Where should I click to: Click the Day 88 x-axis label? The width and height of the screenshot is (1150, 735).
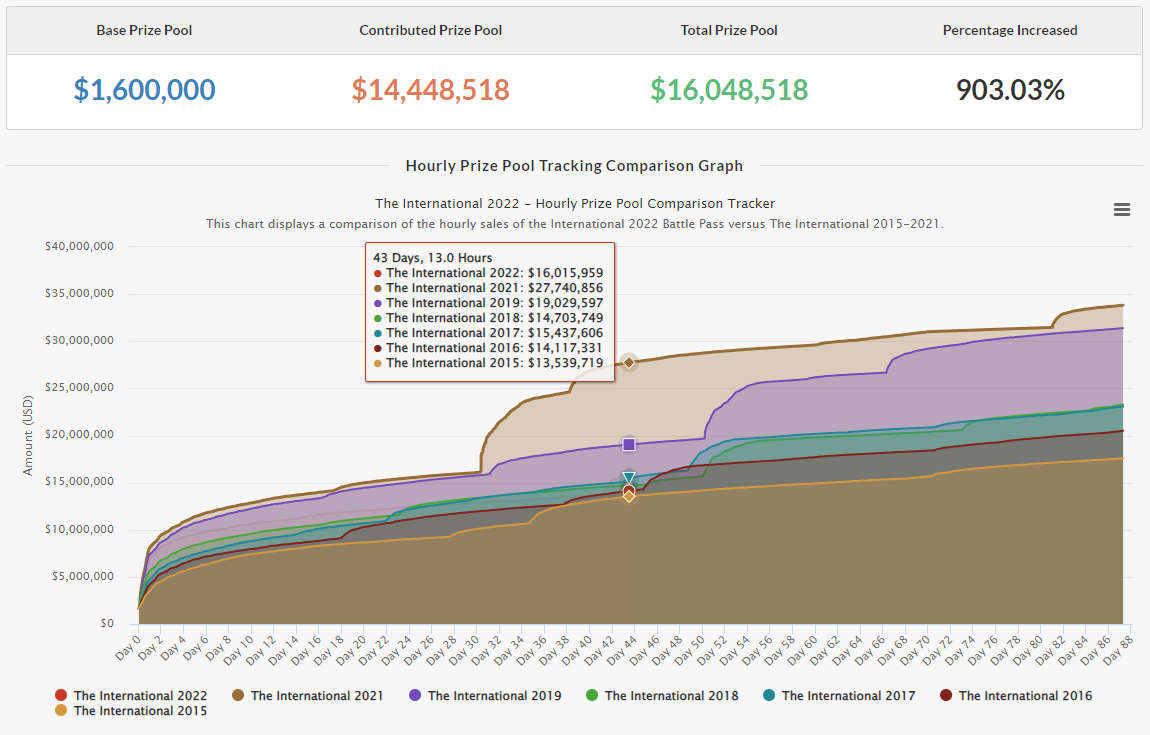(x=1118, y=650)
